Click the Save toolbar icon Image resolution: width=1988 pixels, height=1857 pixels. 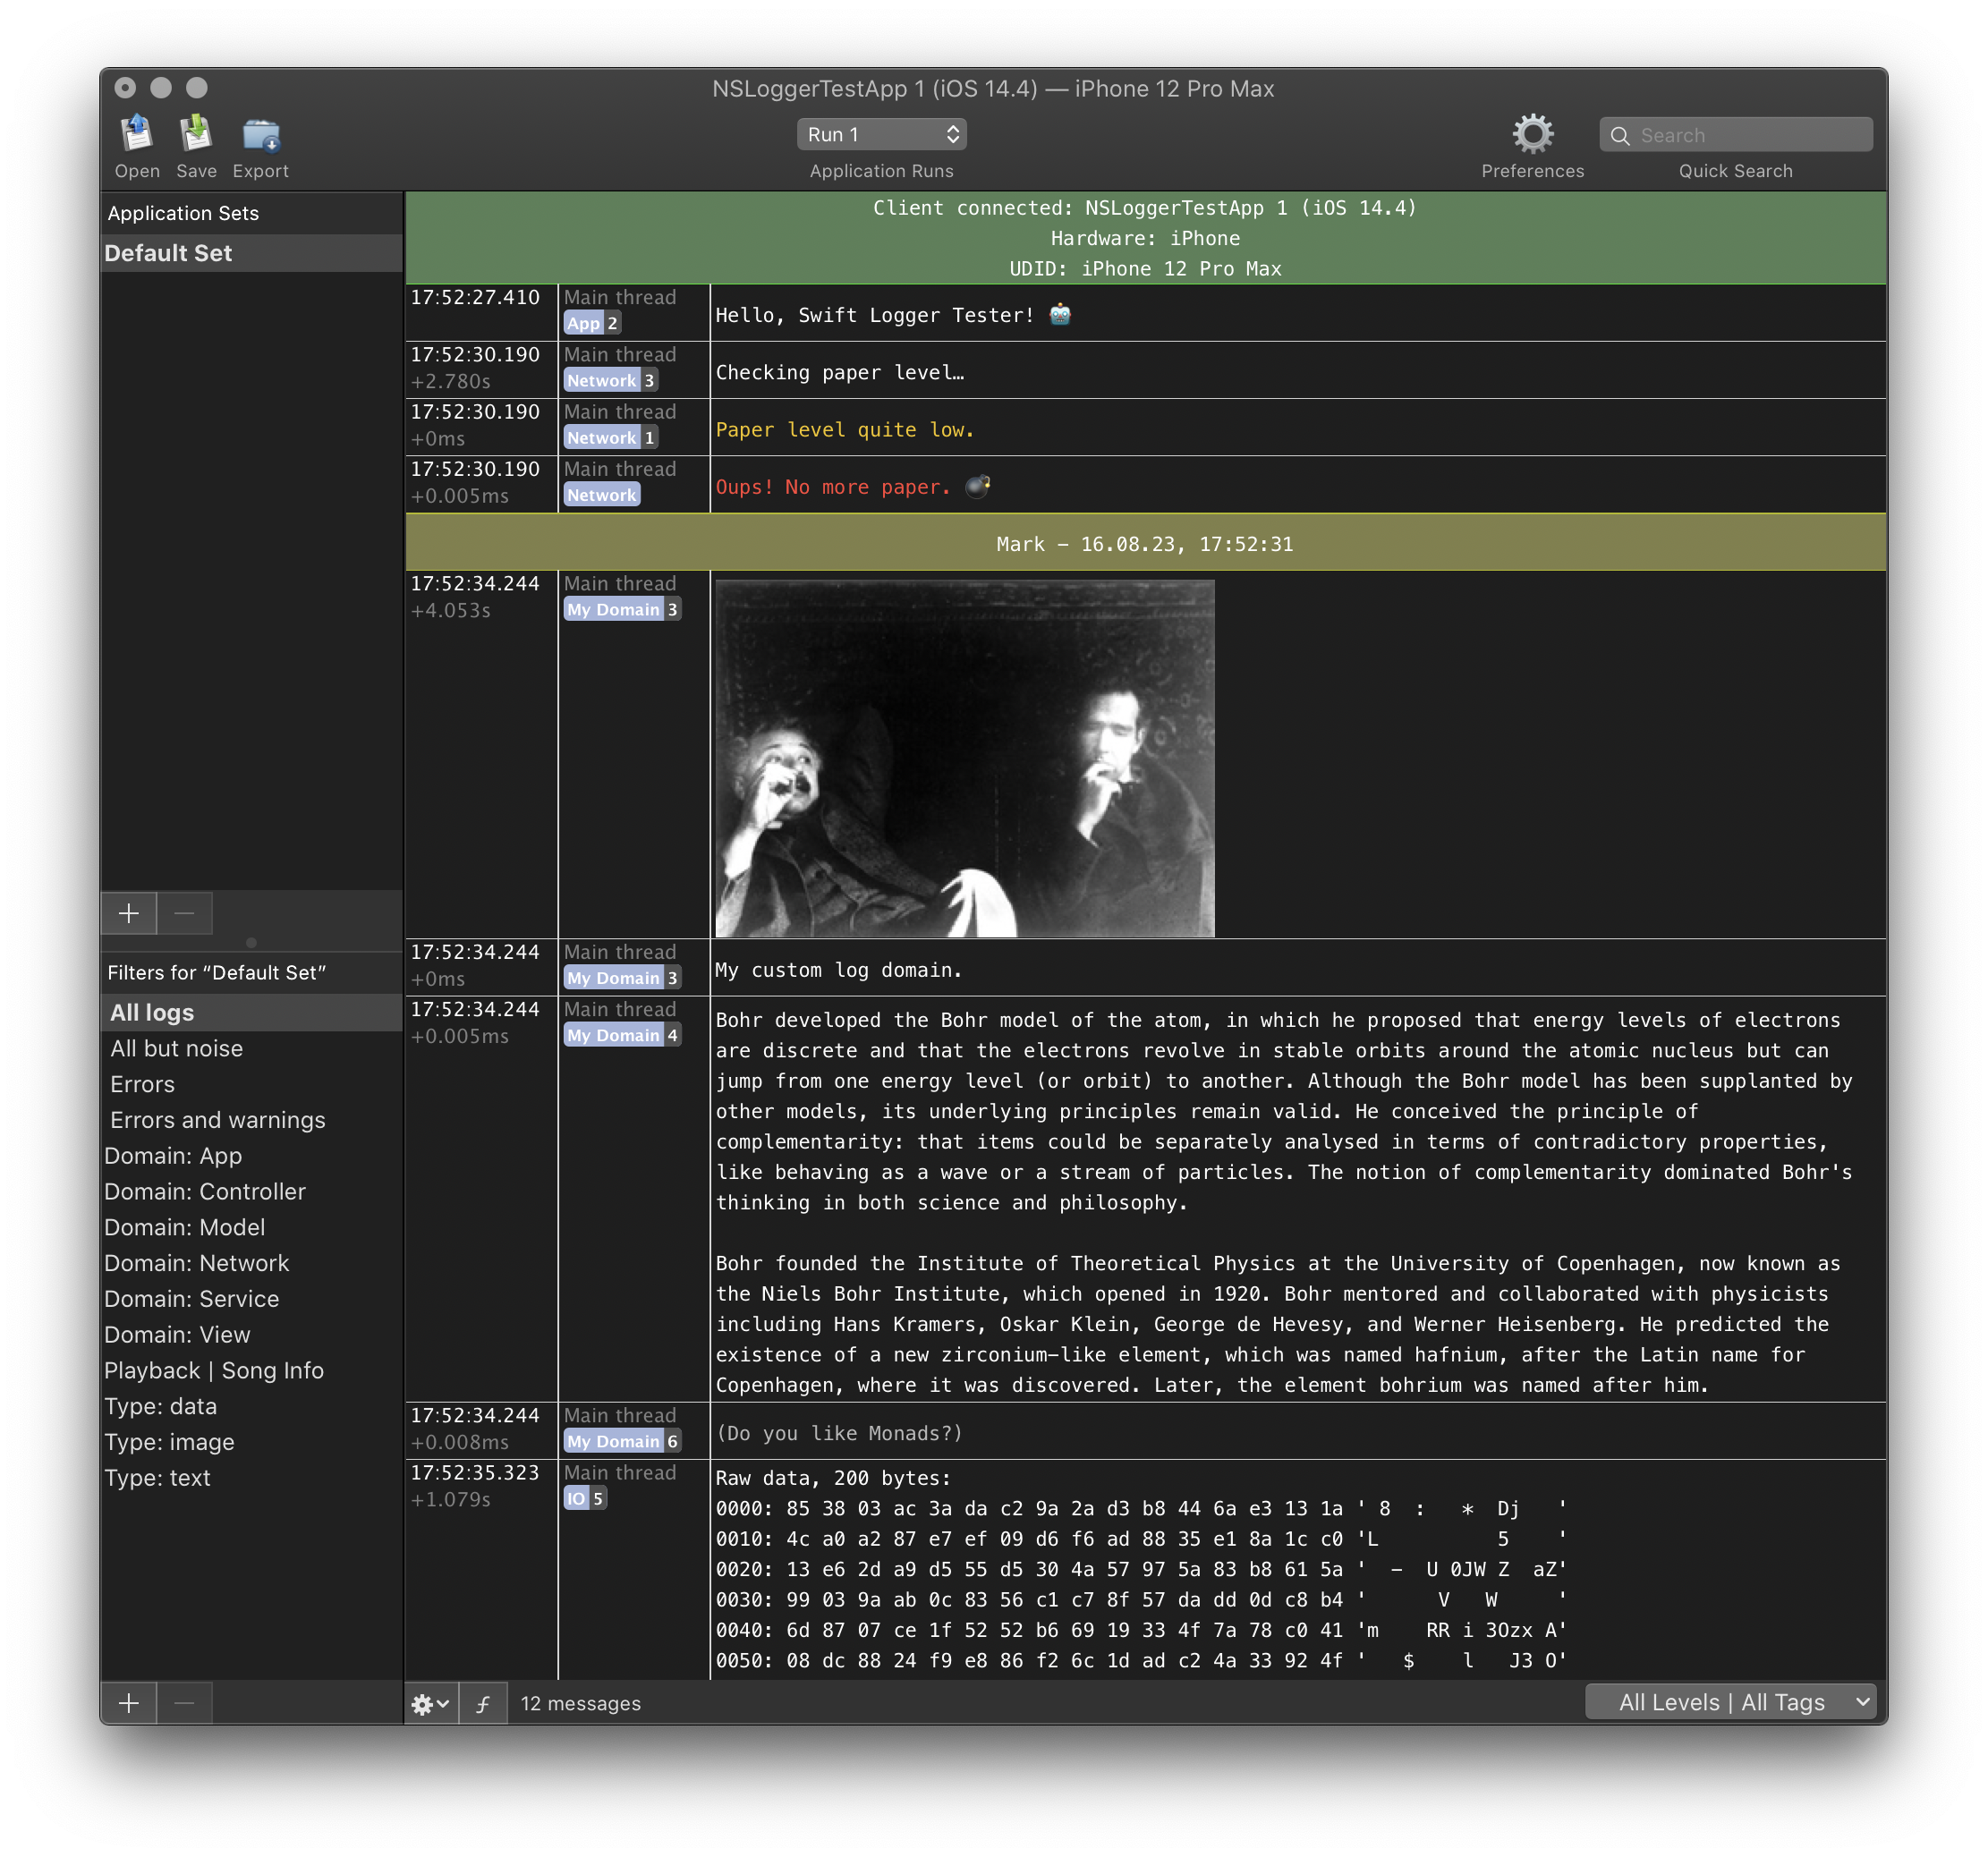196,135
